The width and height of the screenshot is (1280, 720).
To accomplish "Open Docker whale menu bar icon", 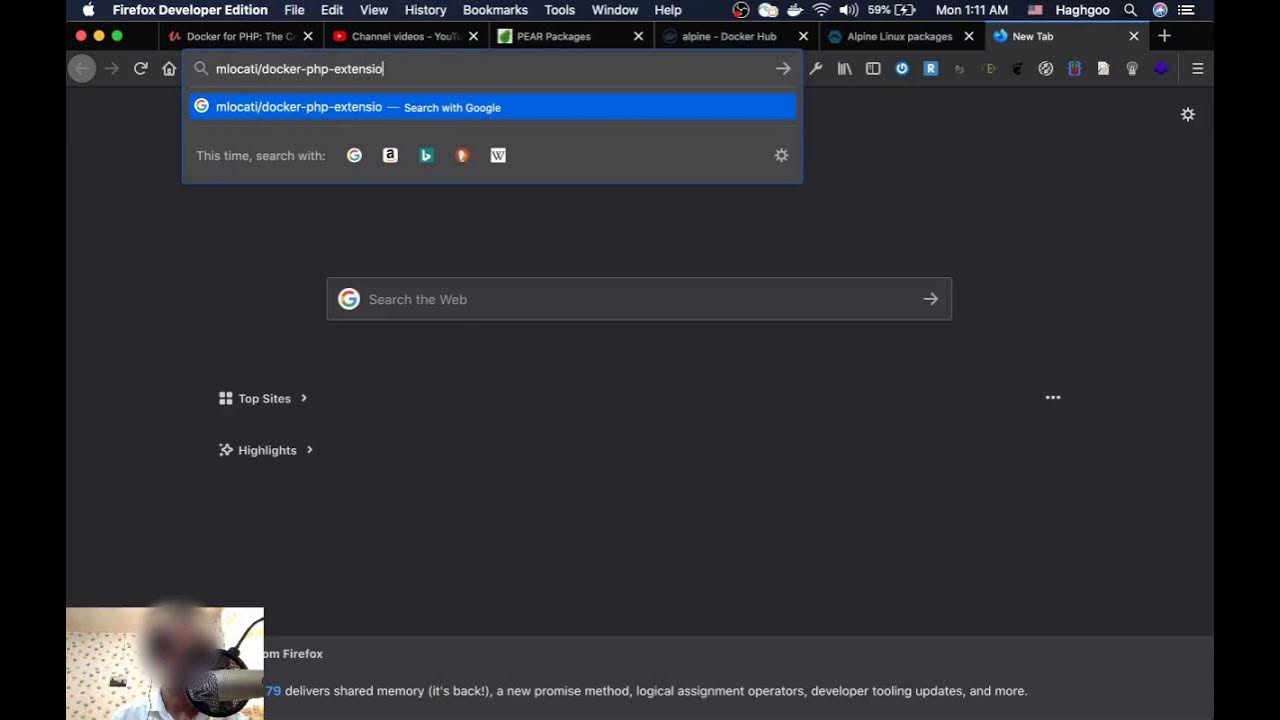I will (795, 10).
